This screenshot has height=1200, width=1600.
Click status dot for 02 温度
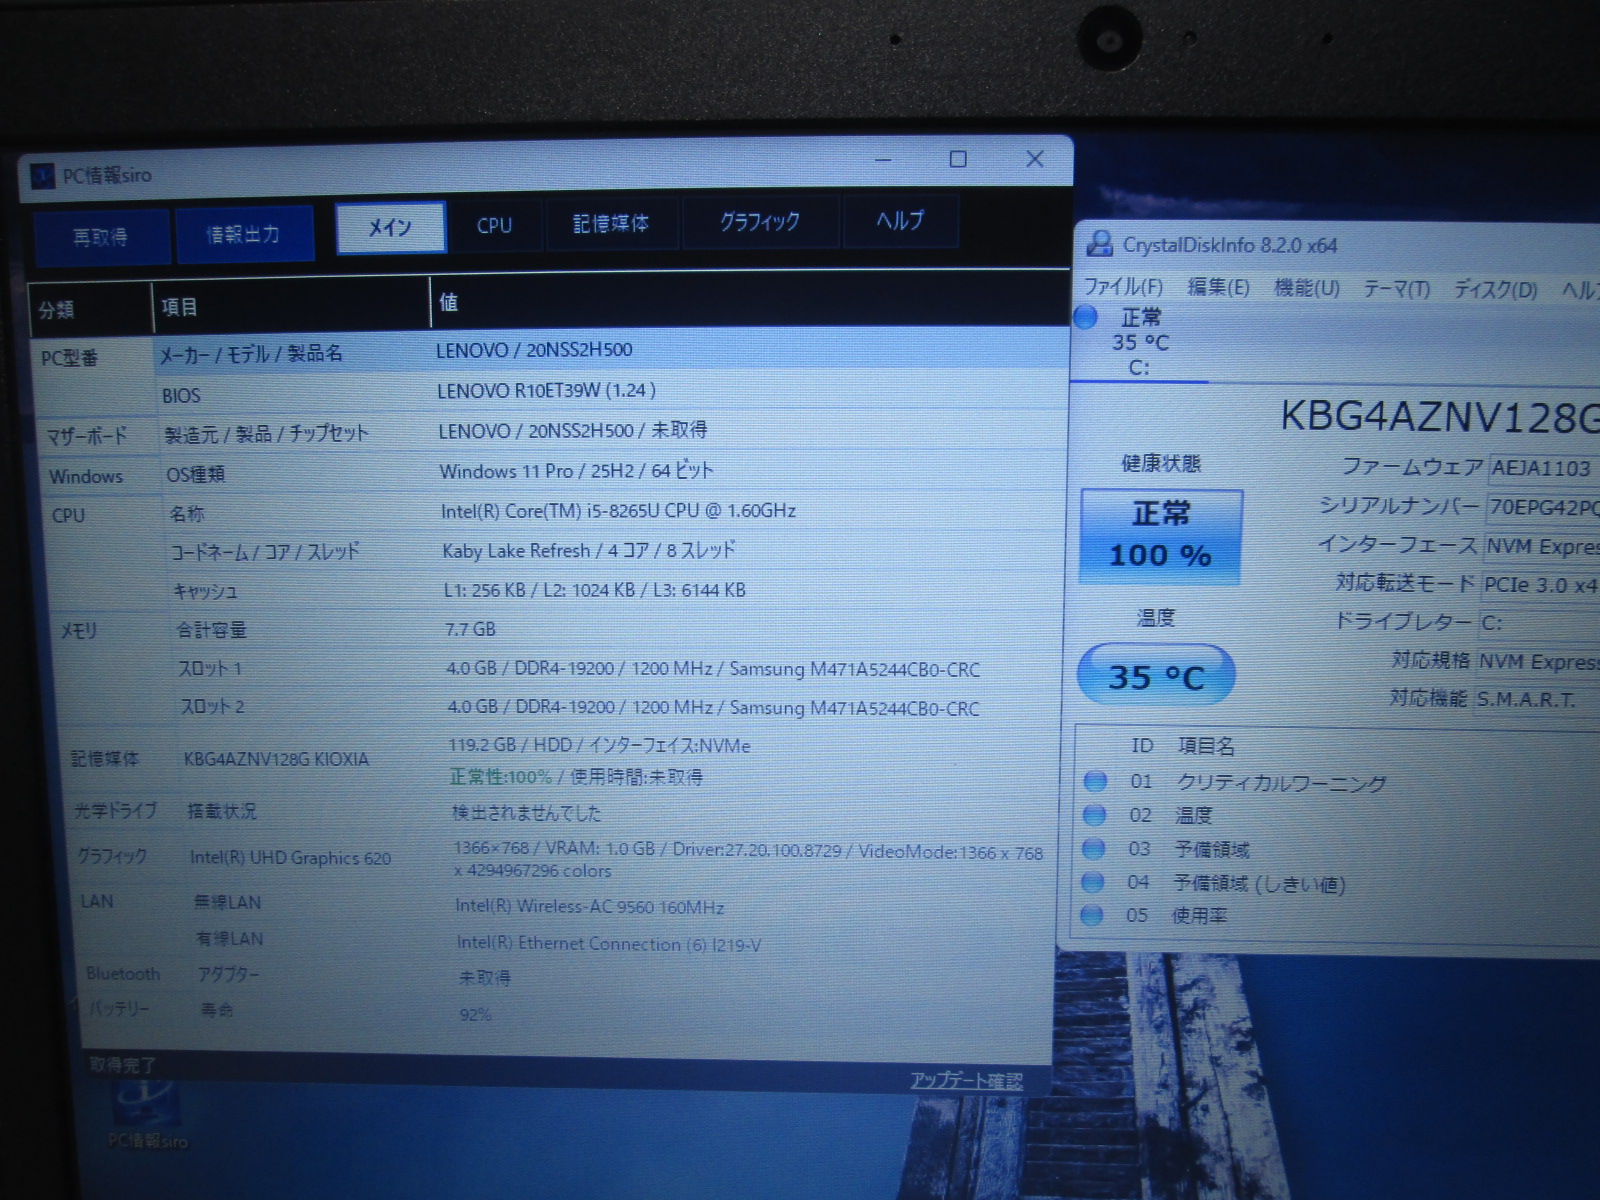tap(1095, 814)
